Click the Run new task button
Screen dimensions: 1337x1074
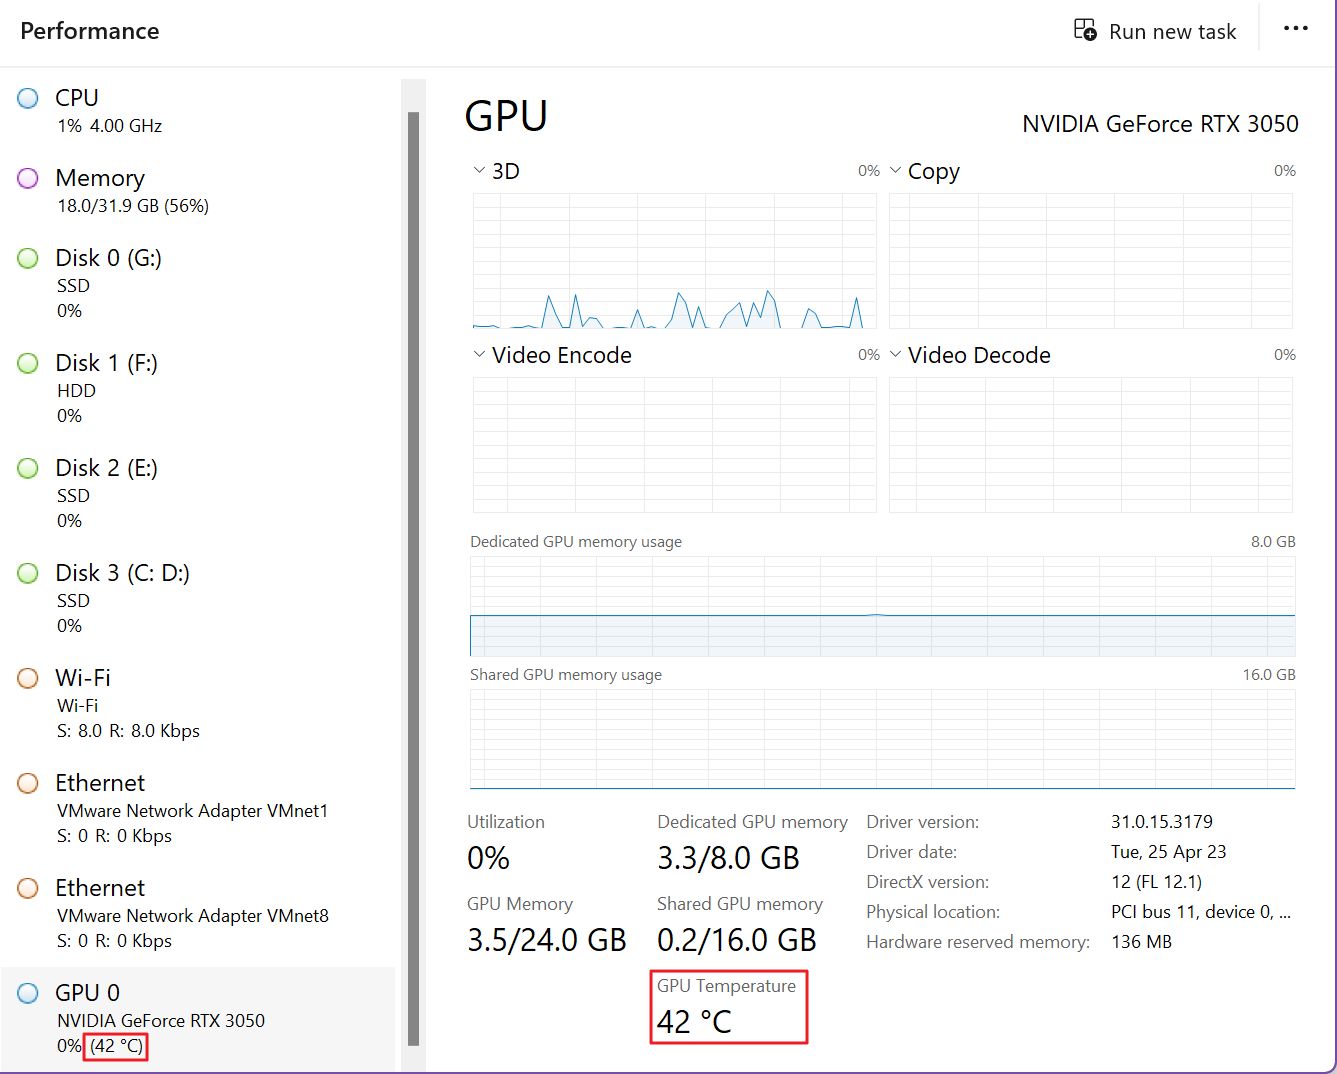[1155, 30]
